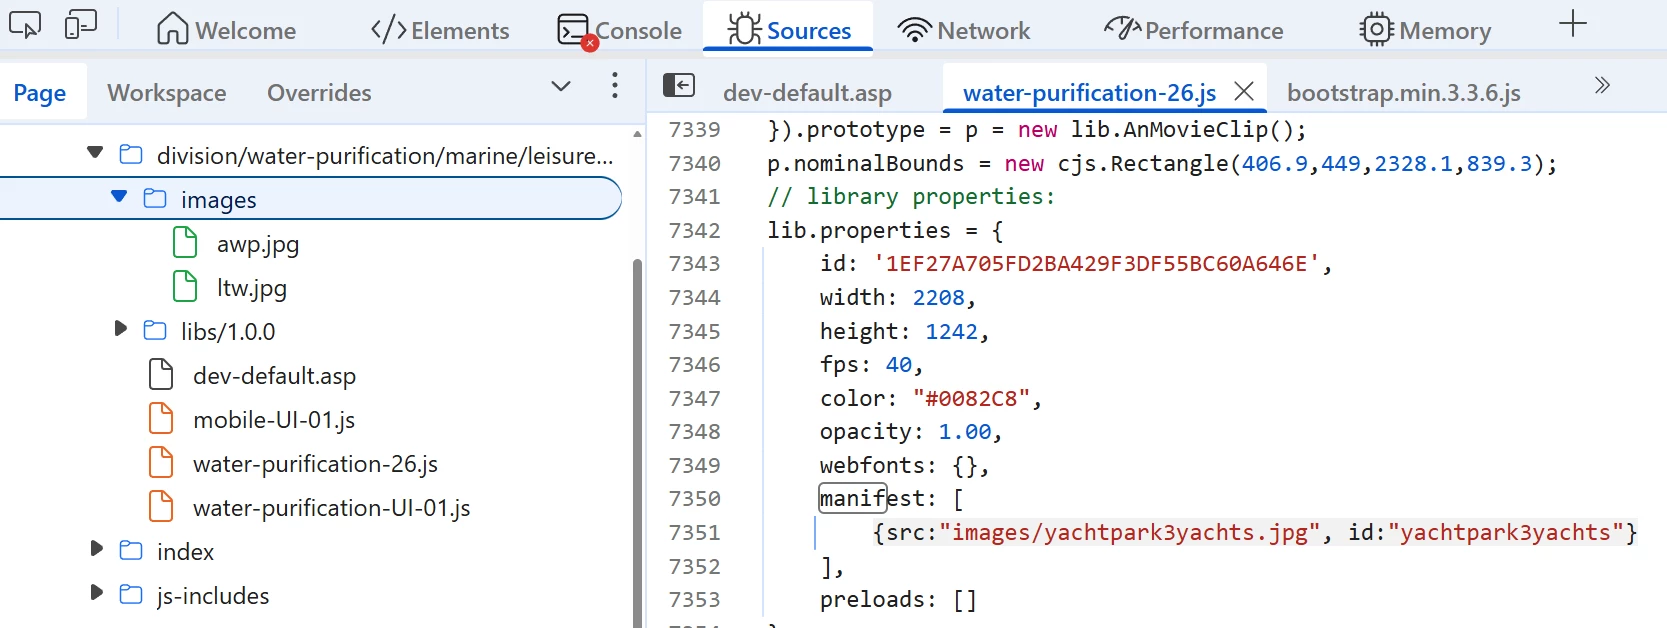Click the water-purification-UI-01.js script icon
This screenshot has width=1667, height=628.
click(x=161, y=506)
